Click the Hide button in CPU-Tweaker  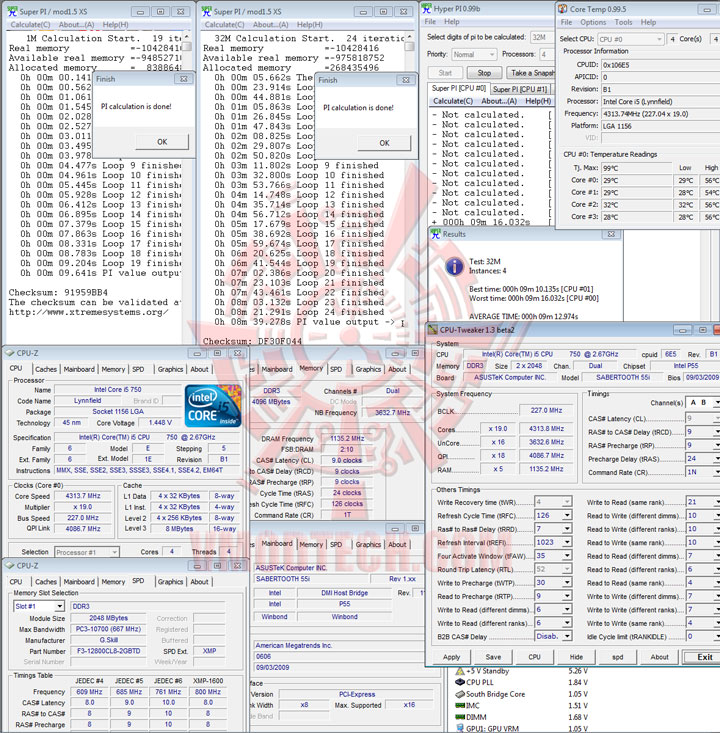[x=576, y=657]
